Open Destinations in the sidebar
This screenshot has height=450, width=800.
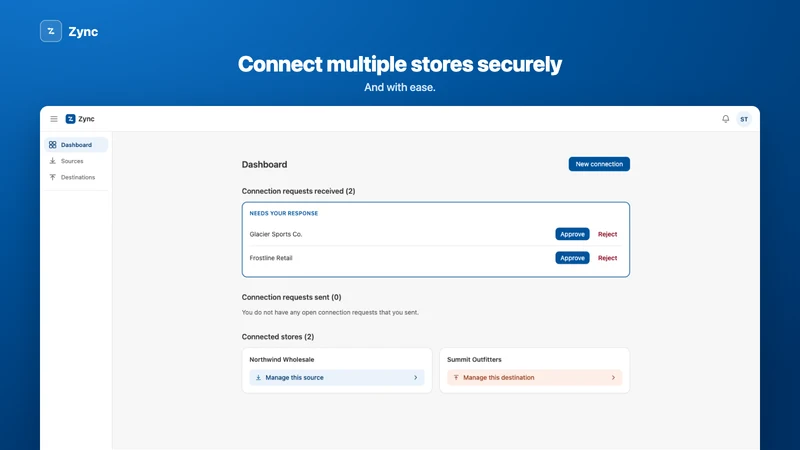click(76, 177)
